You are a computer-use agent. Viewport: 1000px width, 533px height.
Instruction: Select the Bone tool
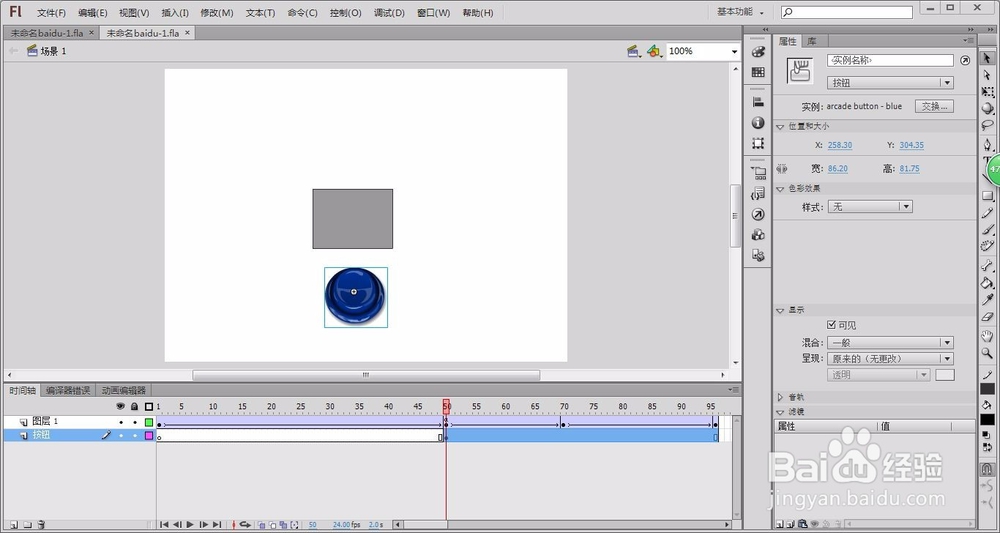coord(987,266)
